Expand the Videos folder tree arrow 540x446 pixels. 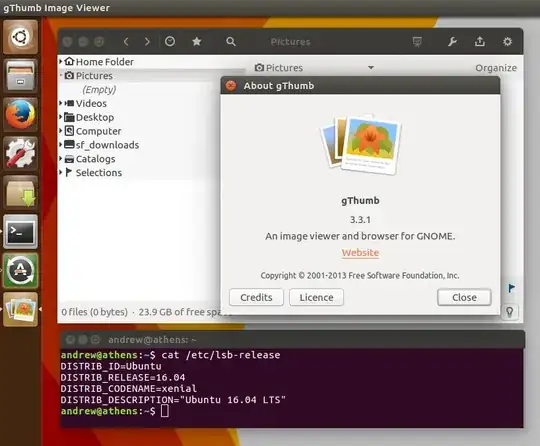61,103
